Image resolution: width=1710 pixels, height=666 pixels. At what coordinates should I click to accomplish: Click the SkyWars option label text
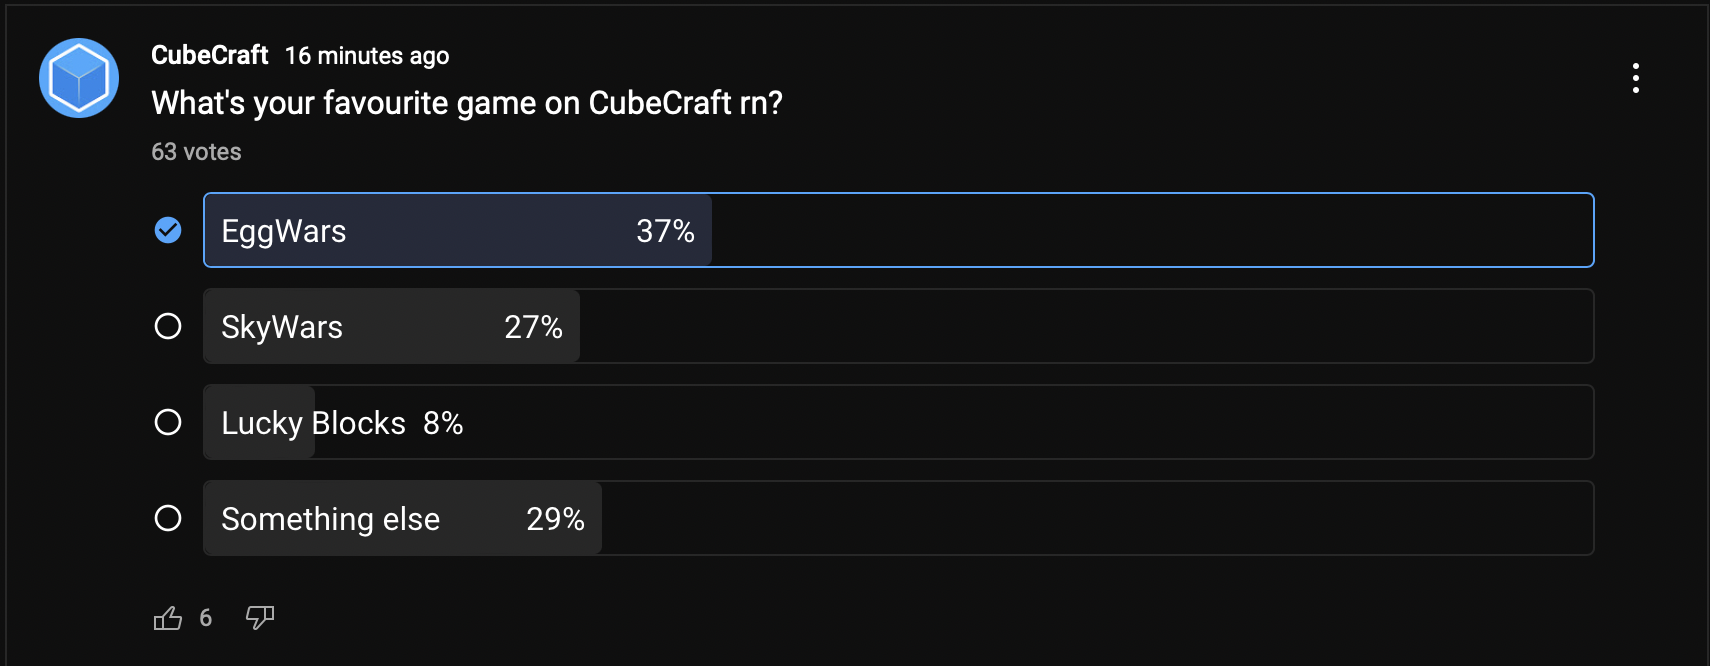pos(282,327)
